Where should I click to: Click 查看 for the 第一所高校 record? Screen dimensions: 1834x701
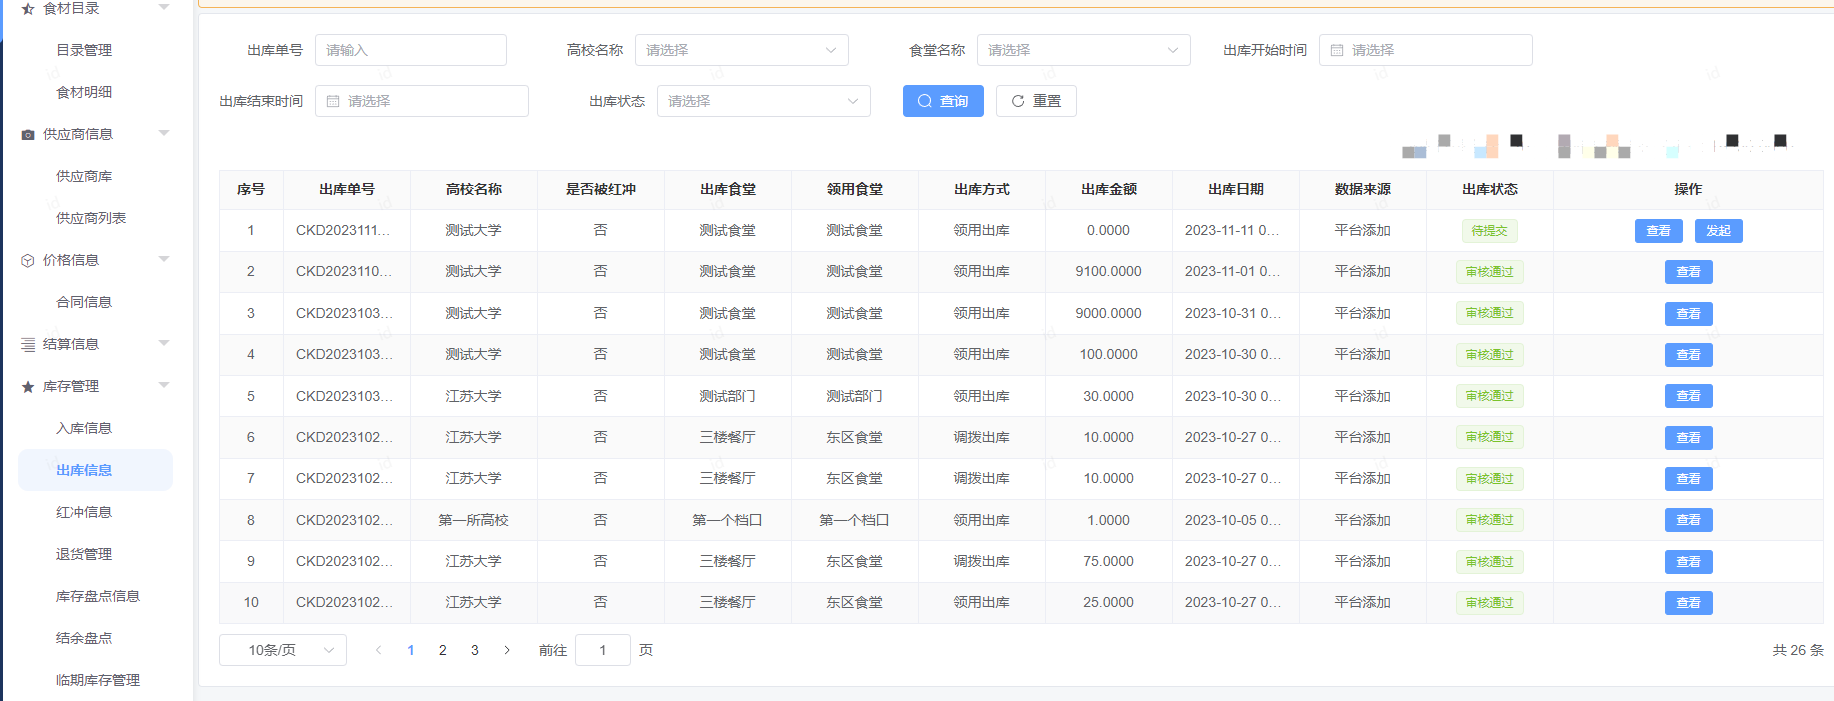(x=1689, y=520)
